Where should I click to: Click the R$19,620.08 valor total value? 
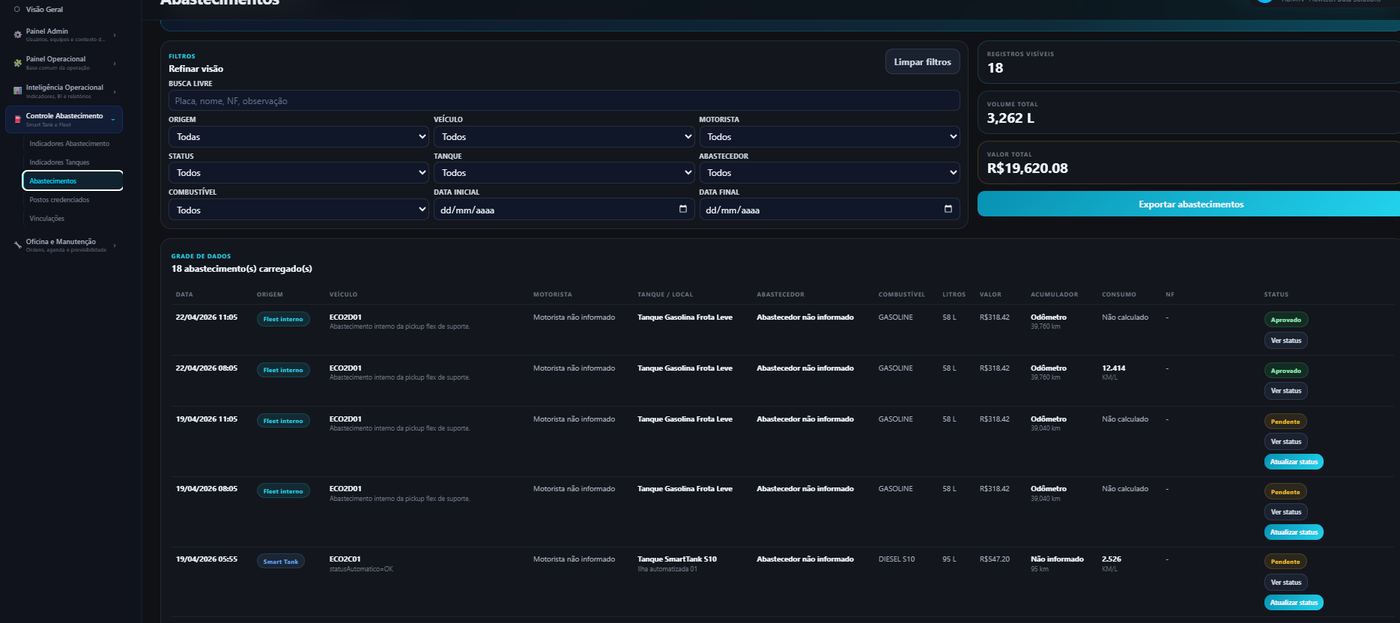click(x=1027, y=168)
